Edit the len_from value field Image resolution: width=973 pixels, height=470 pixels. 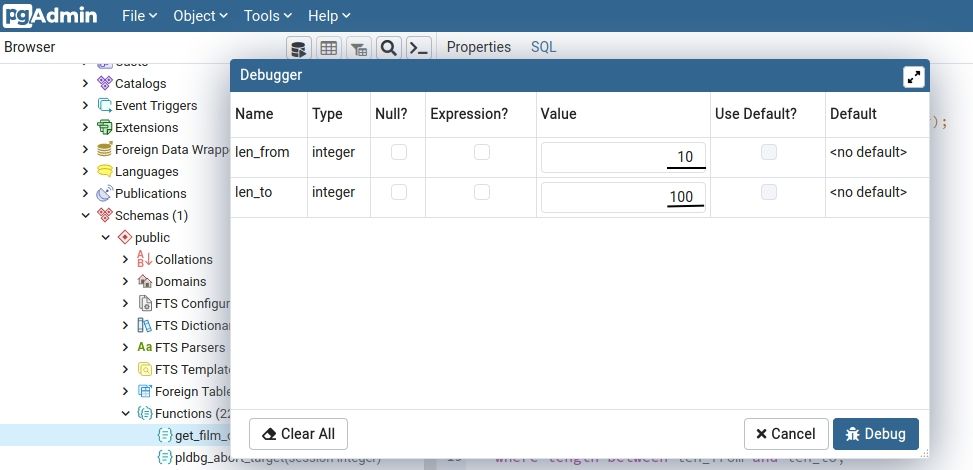click(623, 157)
